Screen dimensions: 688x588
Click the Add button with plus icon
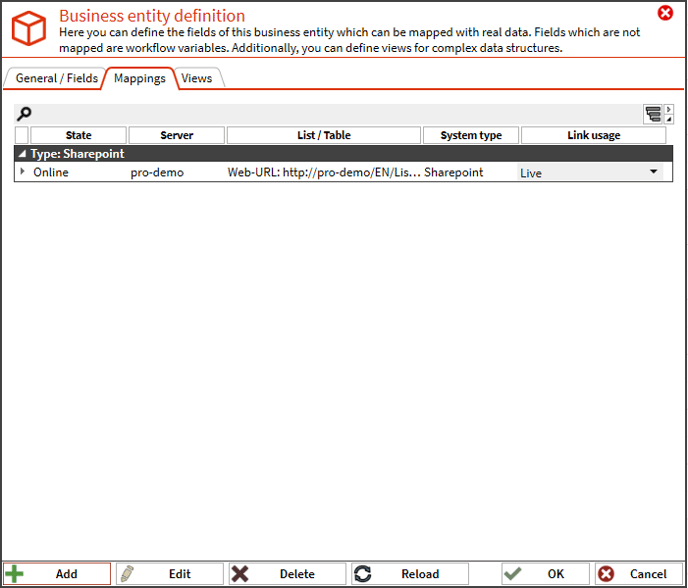tap(57, 574)
